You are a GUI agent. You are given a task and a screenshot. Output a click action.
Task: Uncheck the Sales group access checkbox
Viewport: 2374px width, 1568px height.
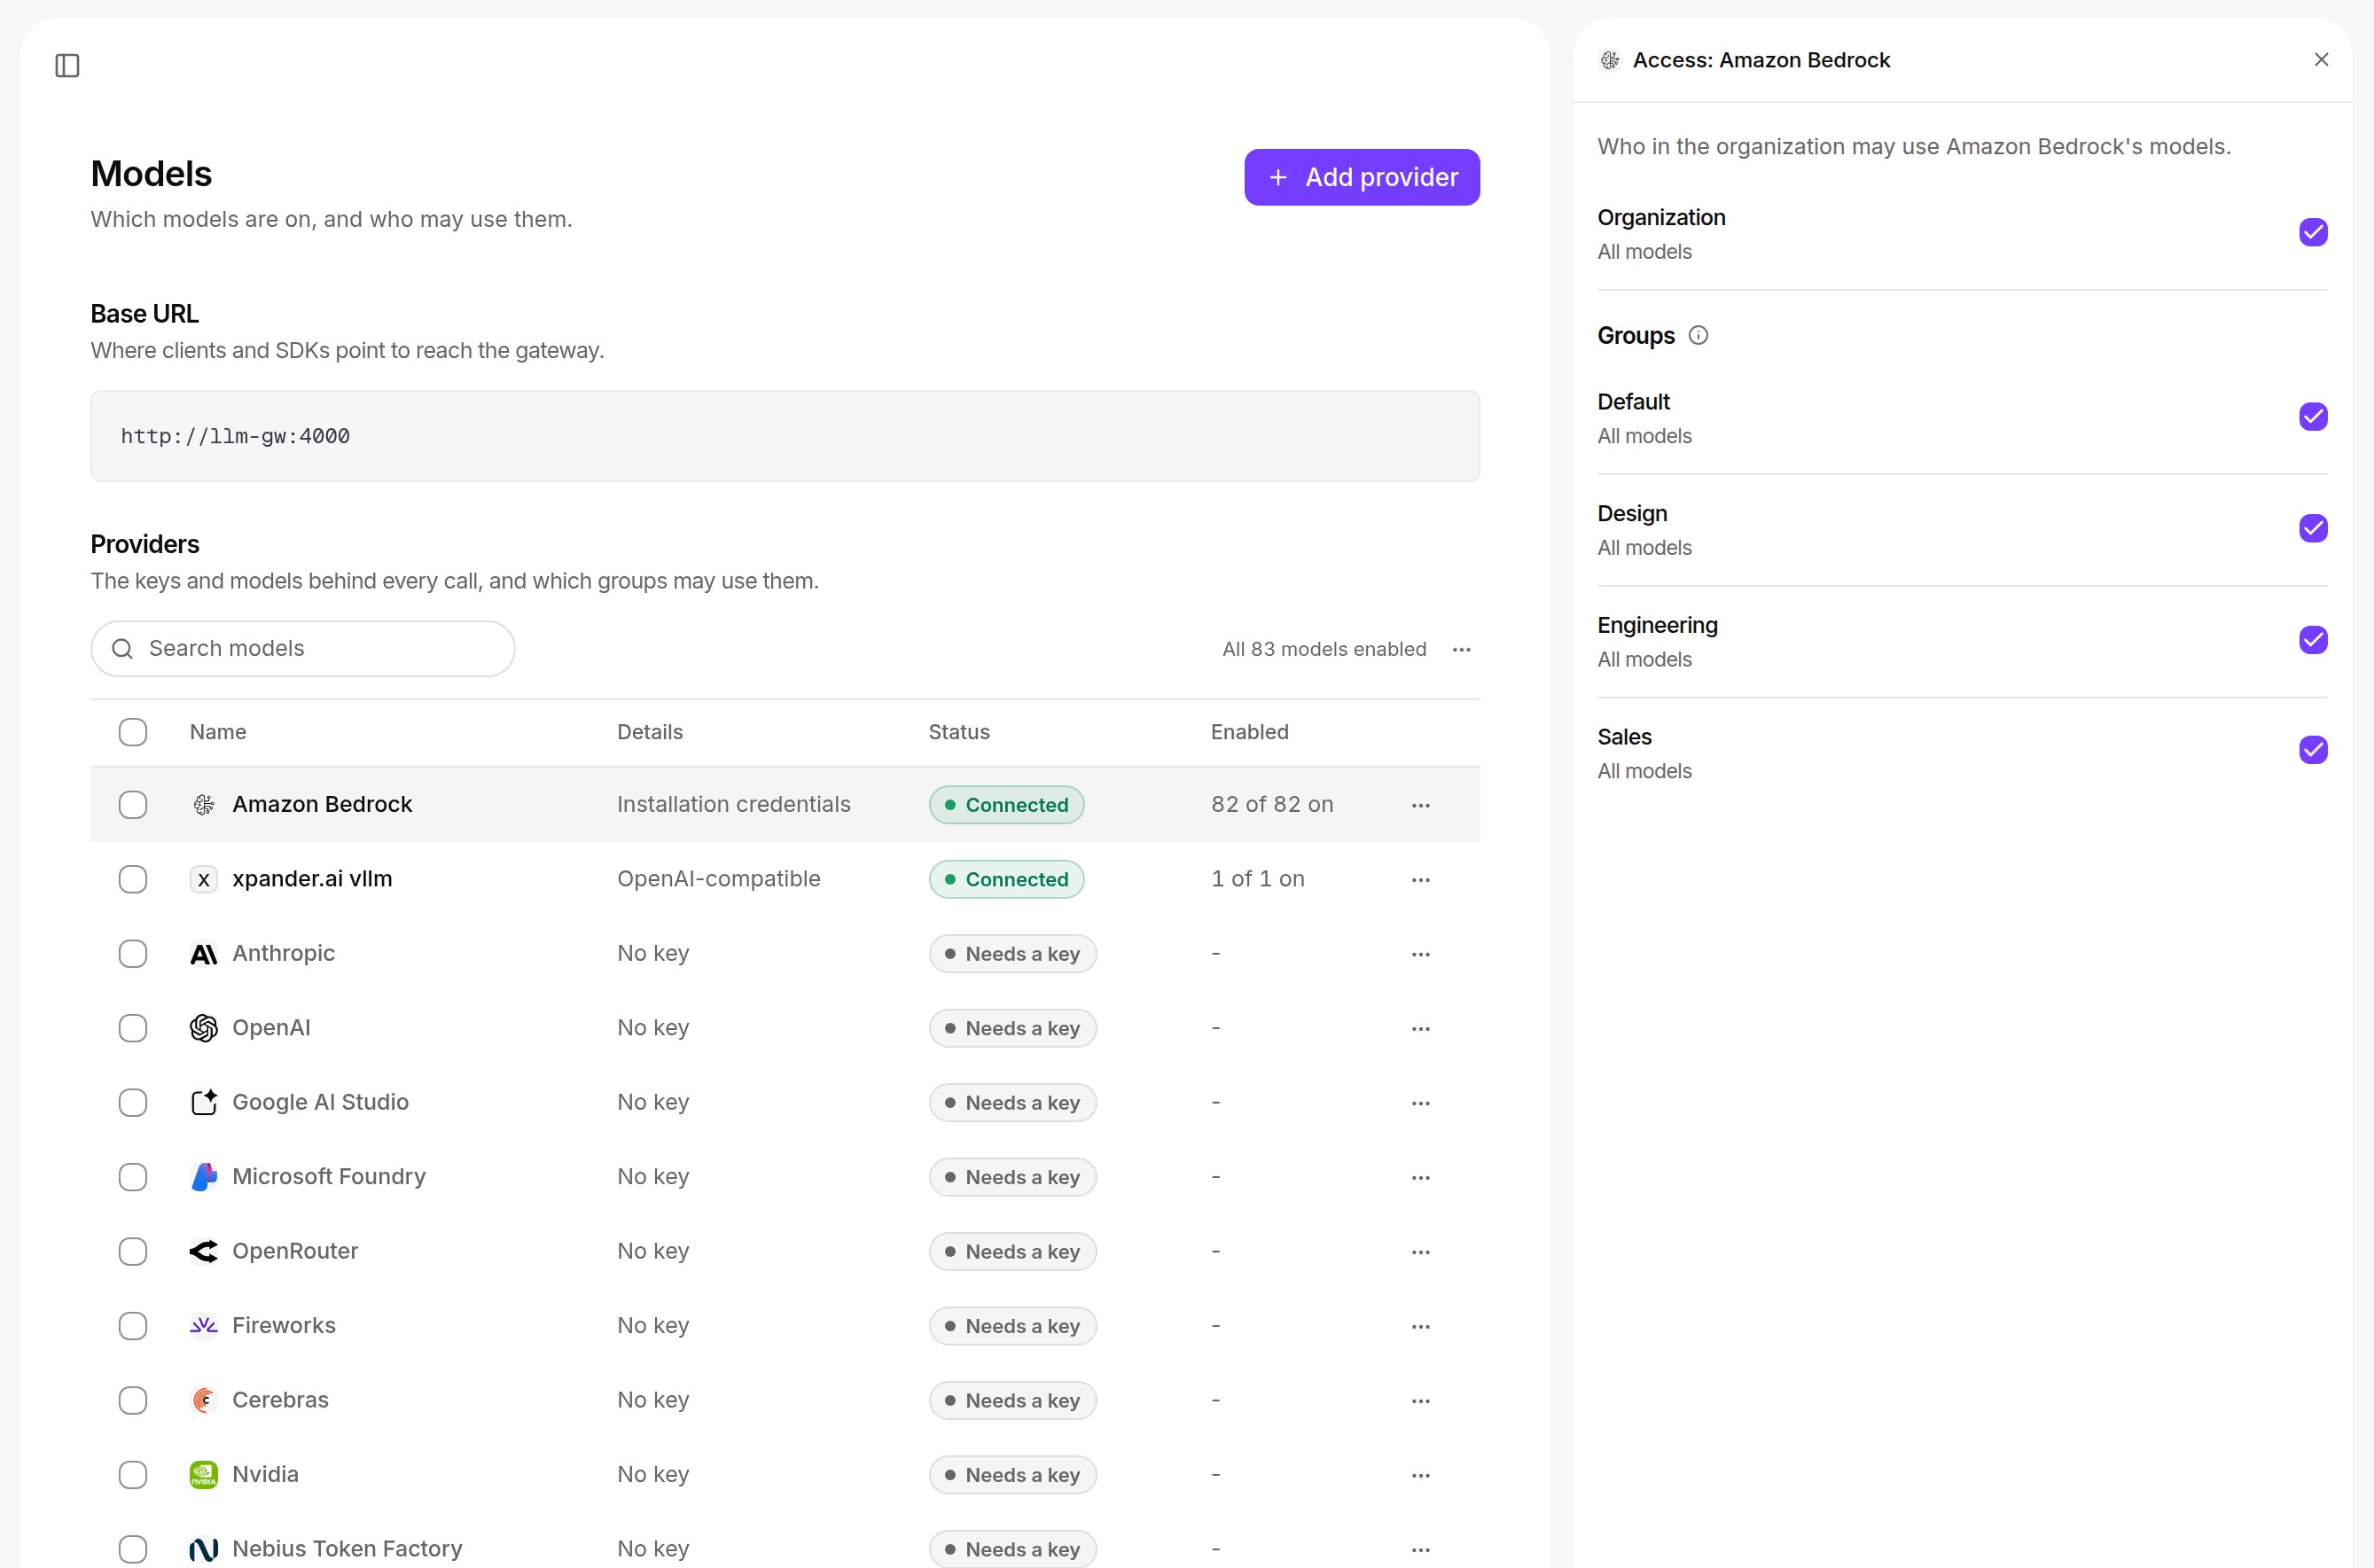click(2313, 750)
